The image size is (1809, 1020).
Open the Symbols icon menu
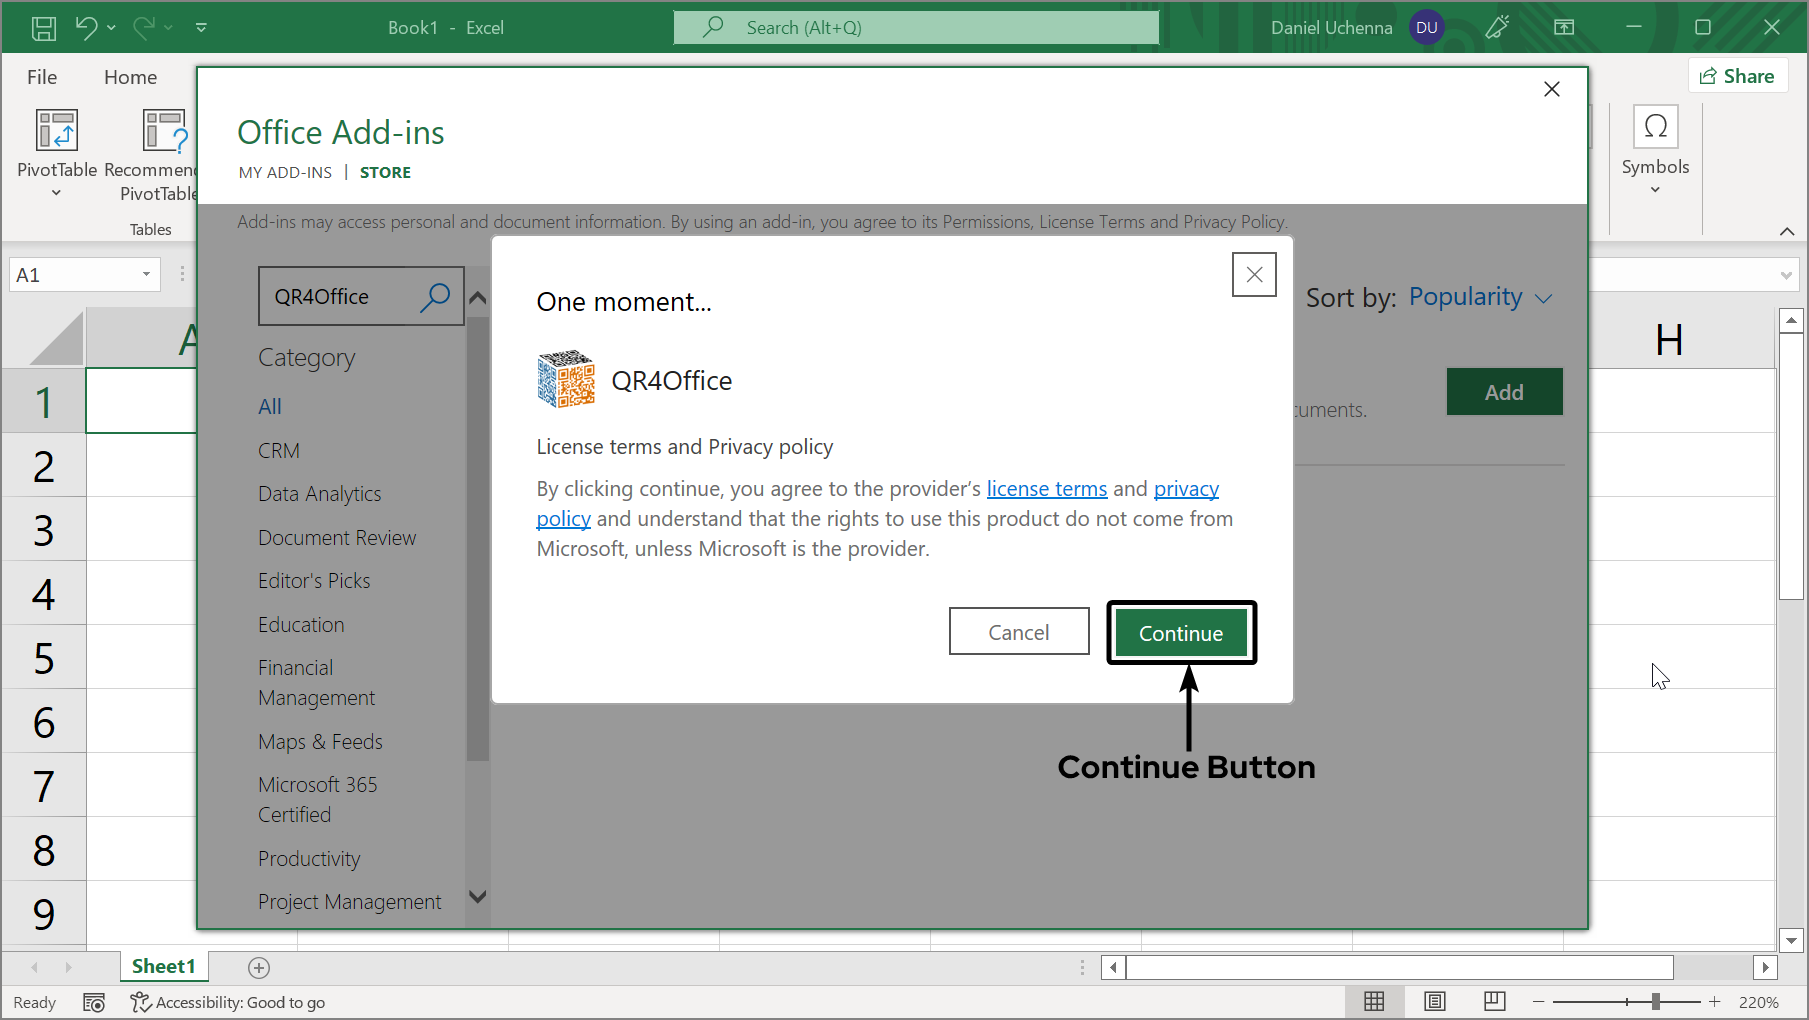[1655, 150]
